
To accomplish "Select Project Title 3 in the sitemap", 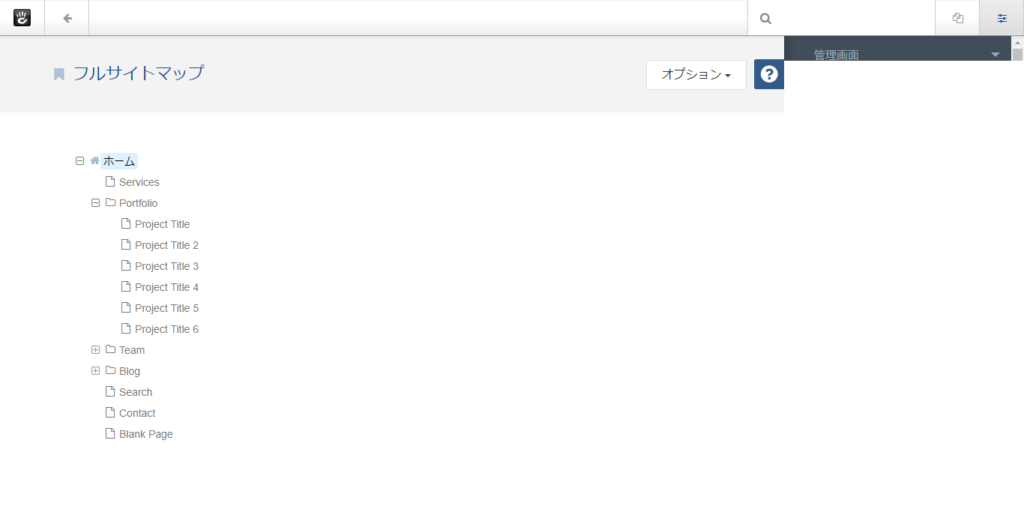I will pos(167,266).
